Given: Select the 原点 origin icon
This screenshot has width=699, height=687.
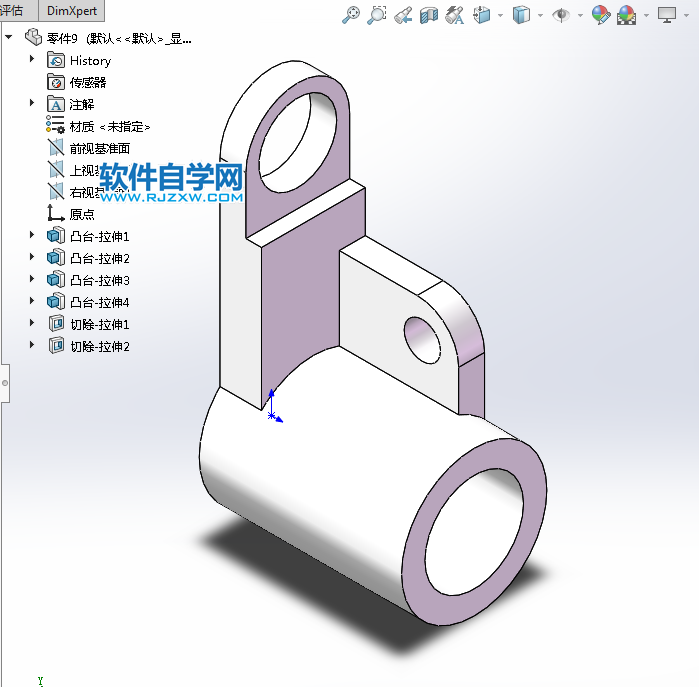Looking at the screenshot, I should (56, 214).
